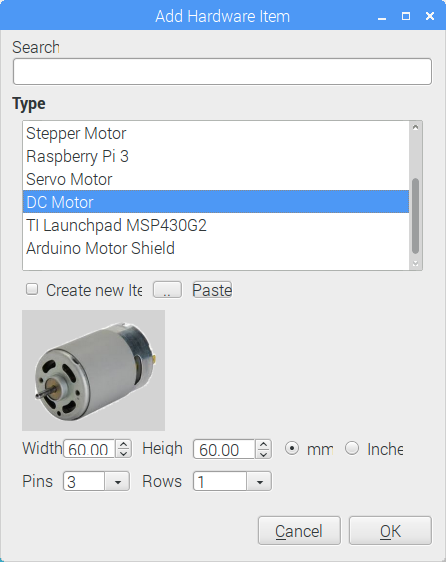Minimize the Add Hardware Item dialog
This screenshot has width=446, height=562.
[382, 17]
